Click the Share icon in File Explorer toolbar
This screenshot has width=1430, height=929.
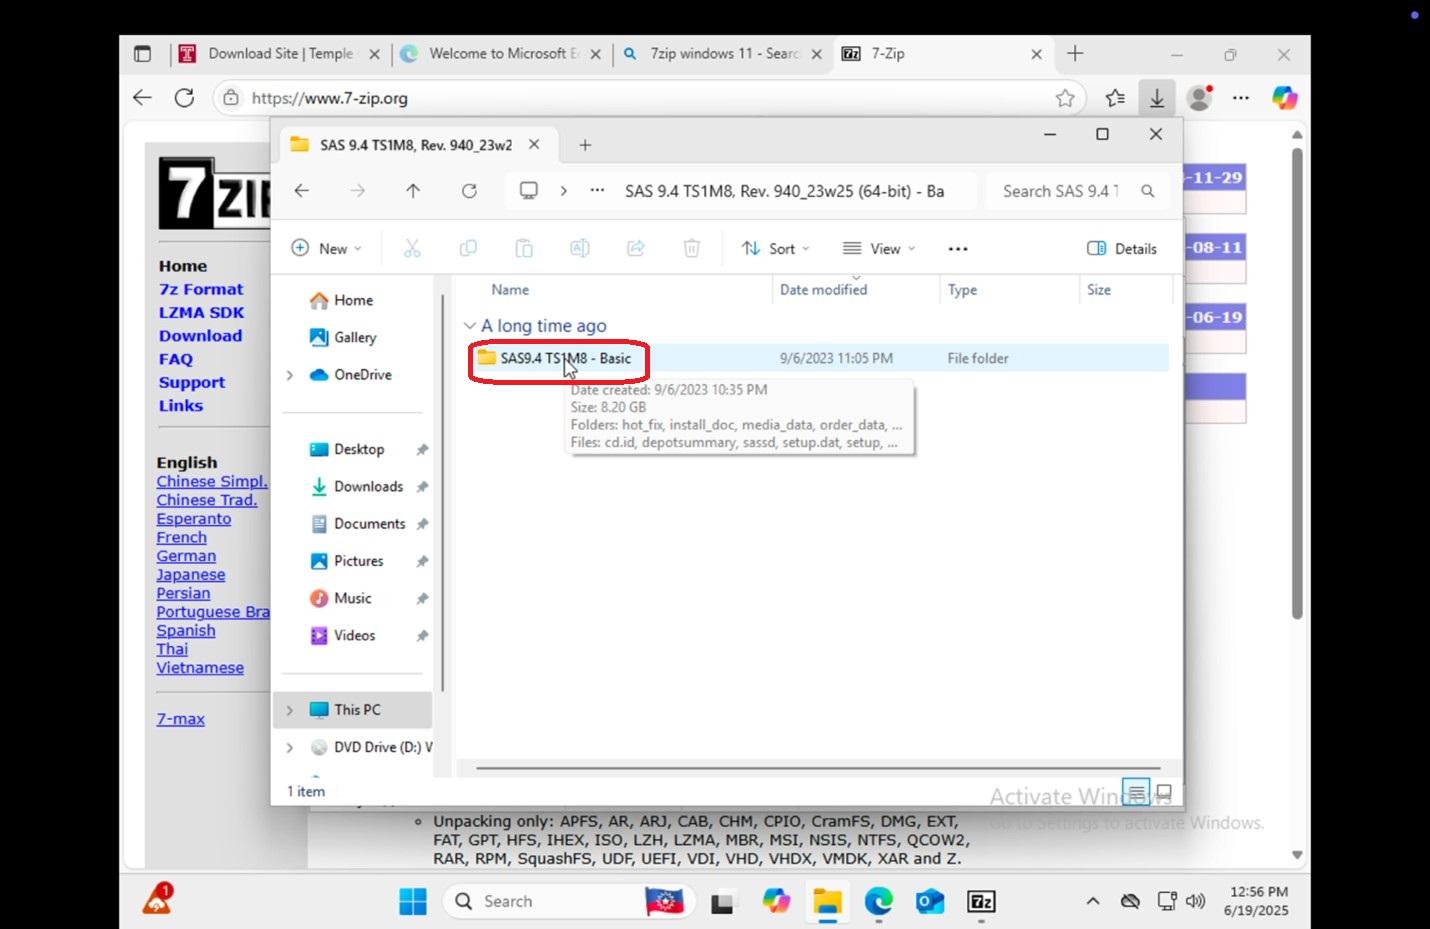(636, 249)
